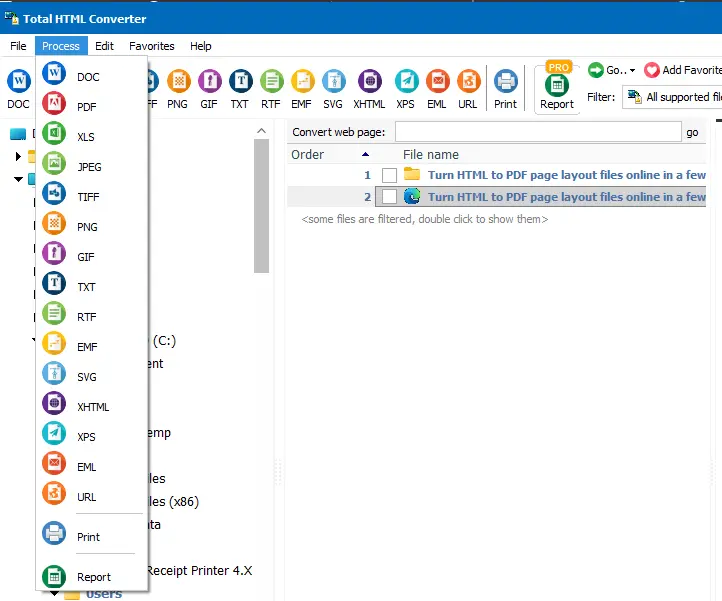Choose PDF in the Process menu
Screen dimensions: 722x601
91,106
